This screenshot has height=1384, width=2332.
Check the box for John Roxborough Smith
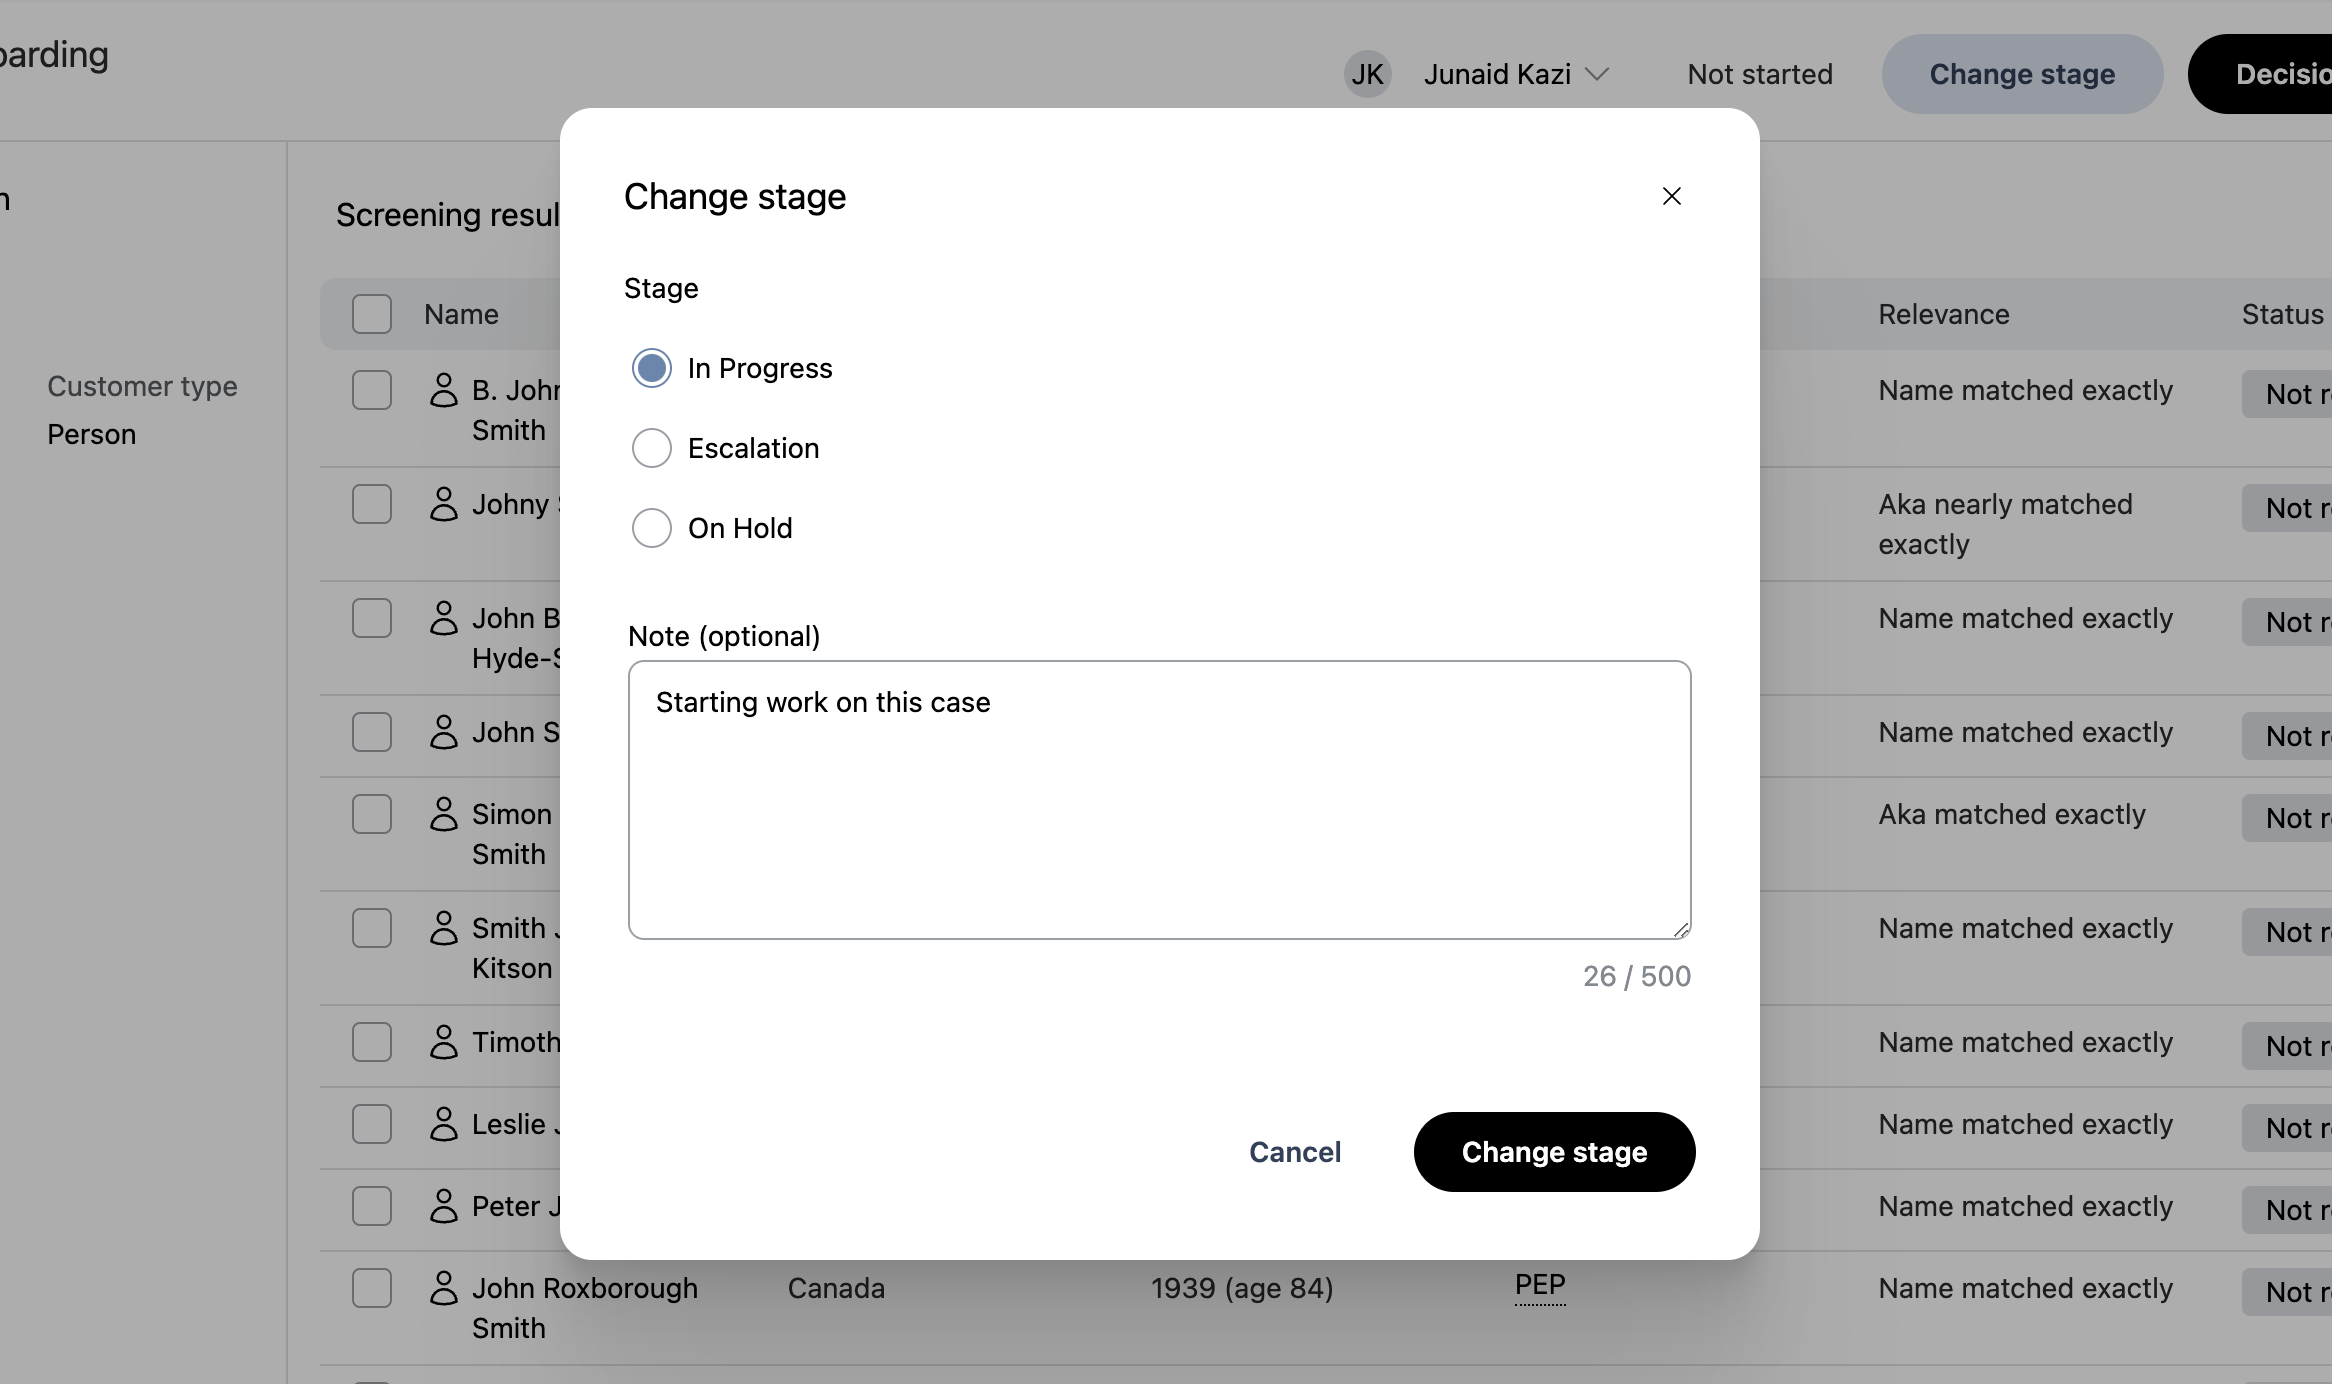(372, 1288)
